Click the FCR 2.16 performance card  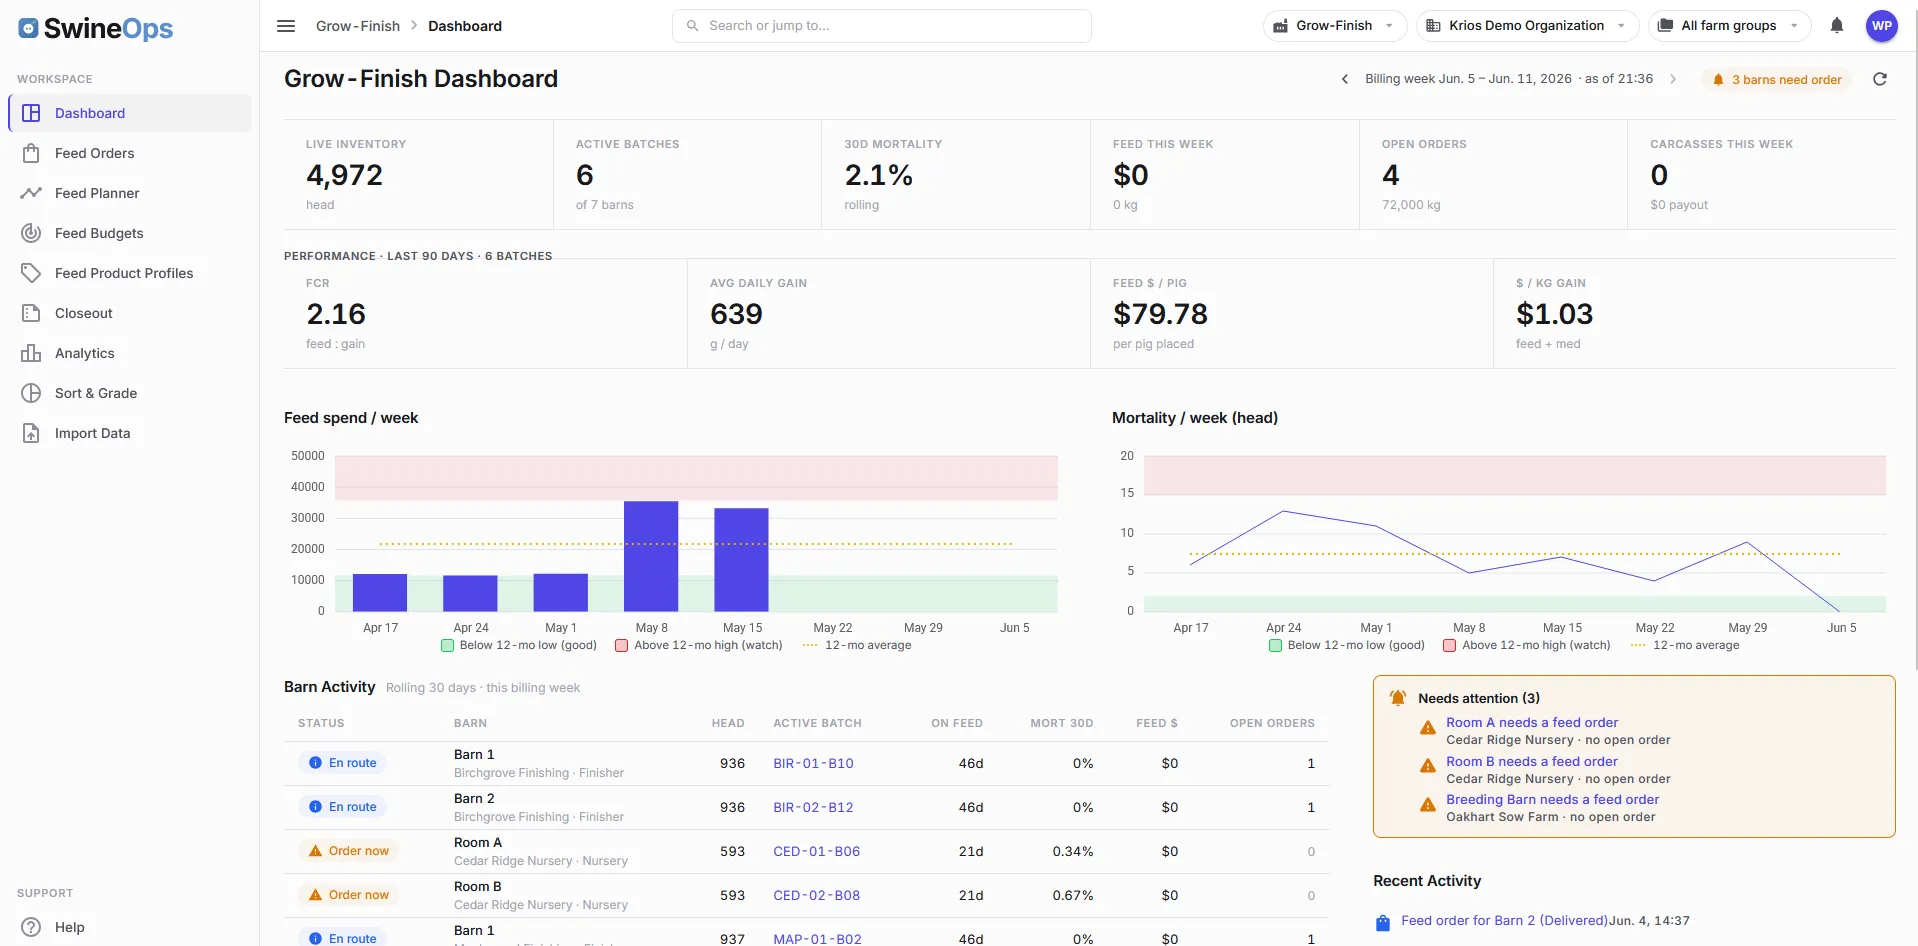coord(485,314)
